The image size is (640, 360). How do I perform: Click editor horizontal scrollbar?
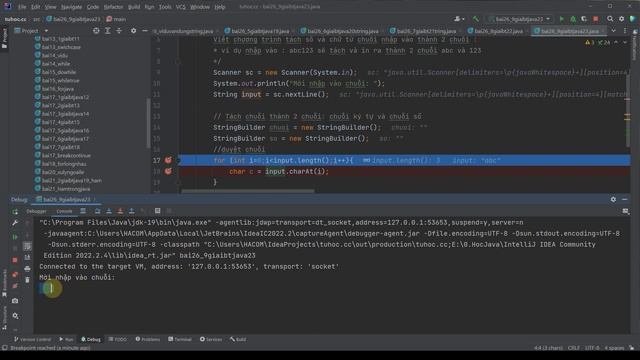[x=248, y=191]
